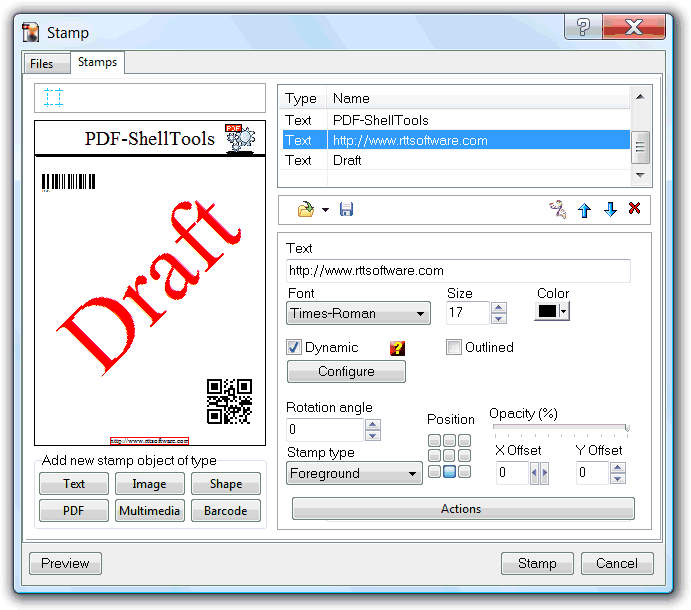The height and width of the screenshot is (610, 691).
Task: Add new Barcode stamp object
Action: click(x=226, y=511)
